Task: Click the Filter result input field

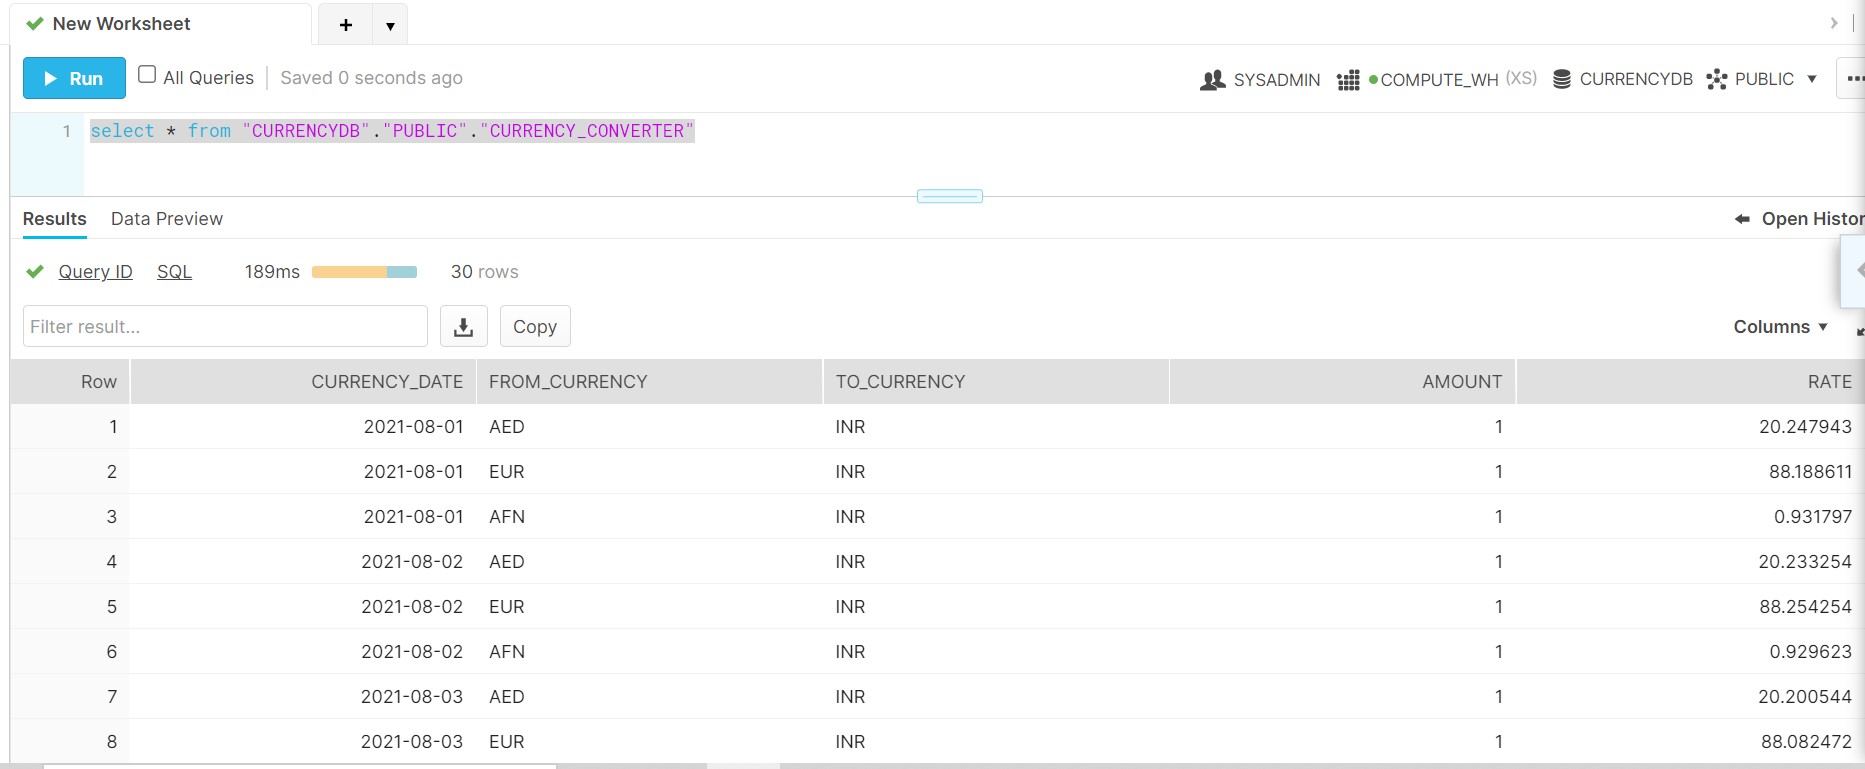Action: point(225,327)
